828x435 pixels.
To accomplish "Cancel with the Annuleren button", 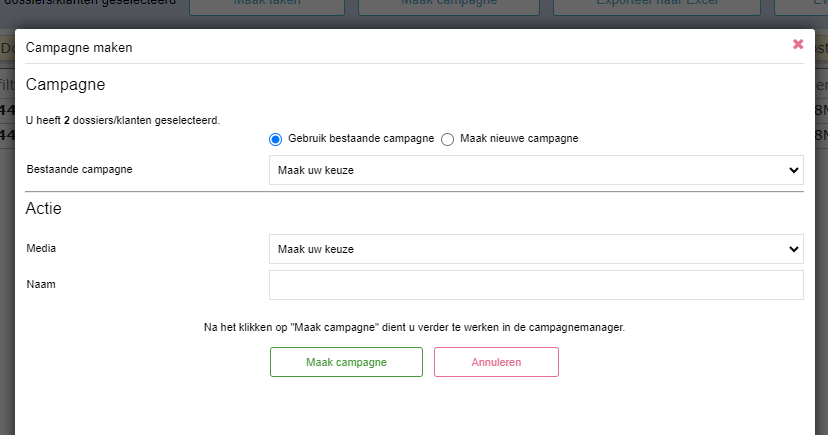I will pos(496,362).
